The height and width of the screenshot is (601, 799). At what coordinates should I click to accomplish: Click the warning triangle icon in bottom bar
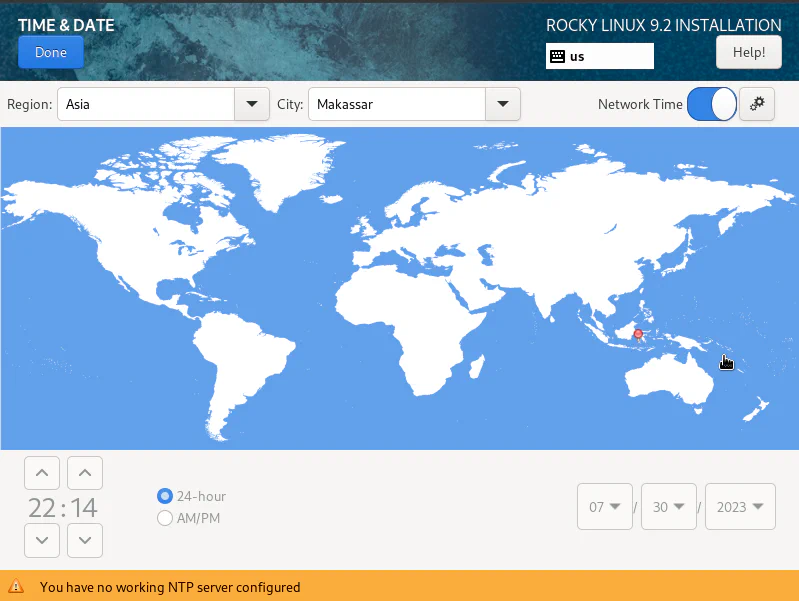tap(16, 586)
